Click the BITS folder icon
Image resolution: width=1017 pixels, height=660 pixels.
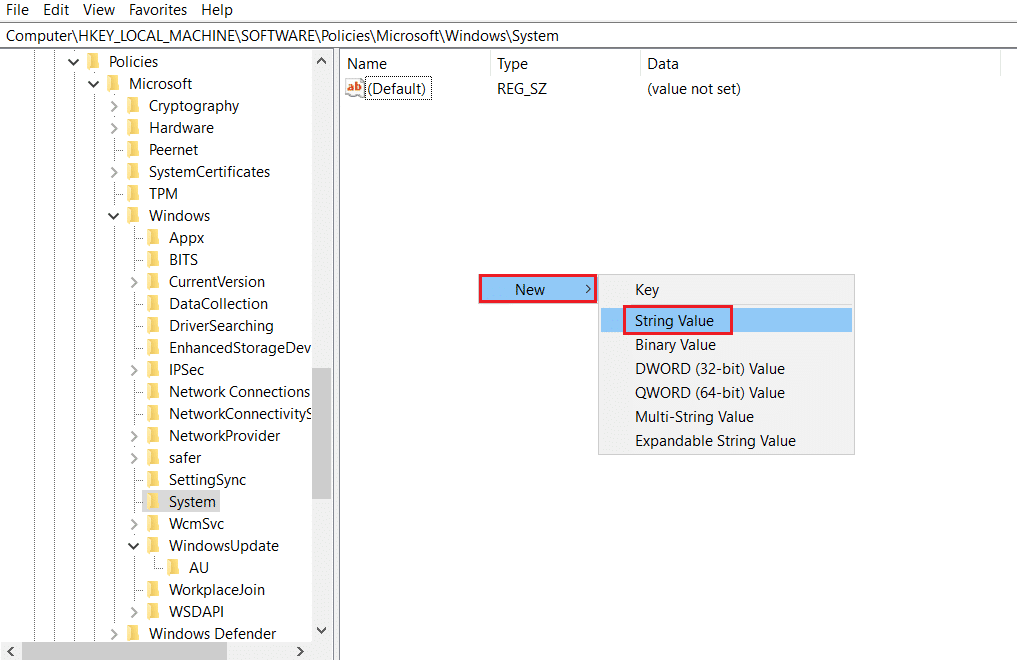pyautogui.click(x=154, y=259)
